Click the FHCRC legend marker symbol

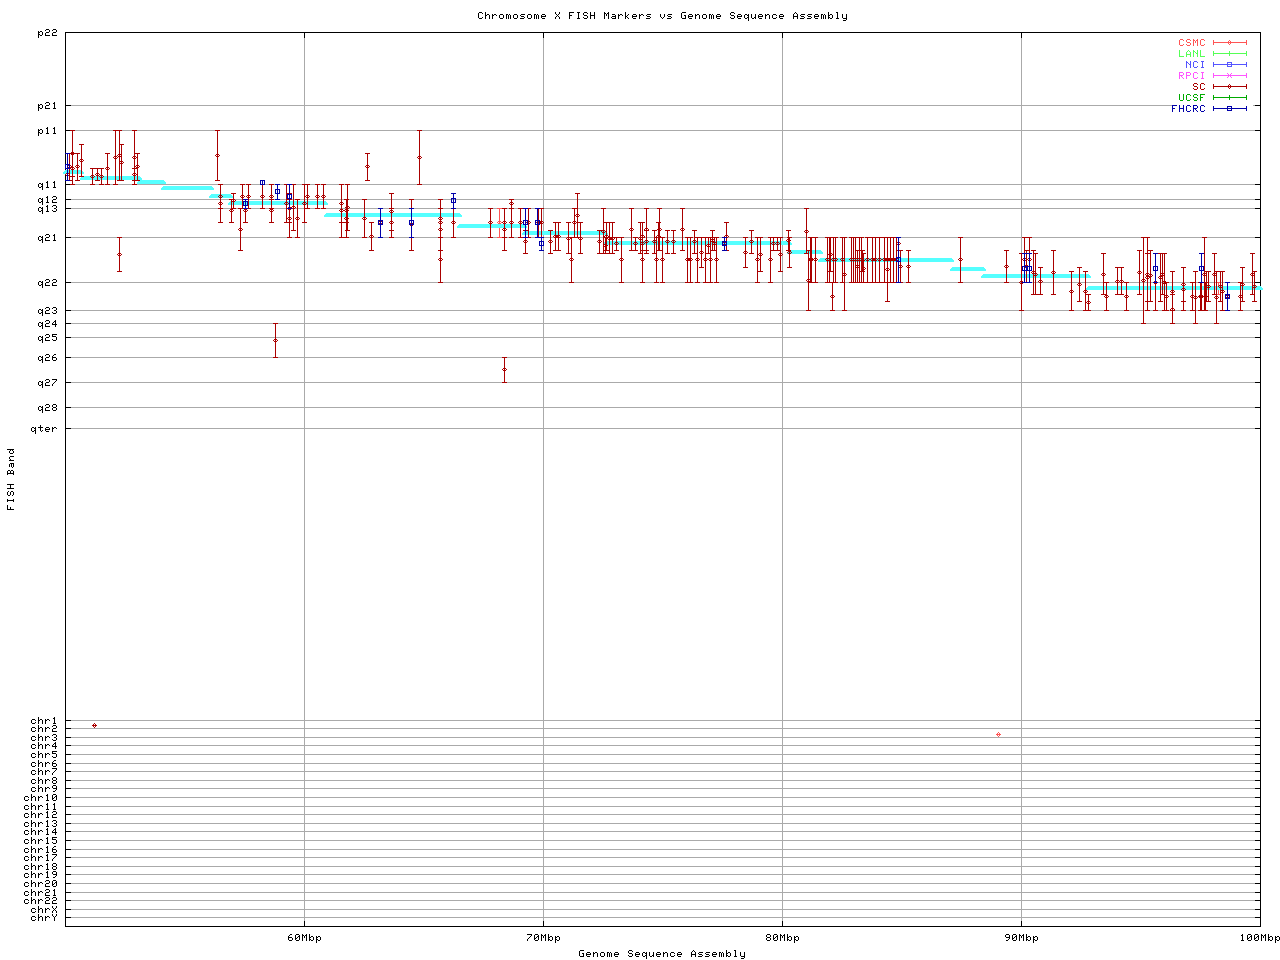1229,109
